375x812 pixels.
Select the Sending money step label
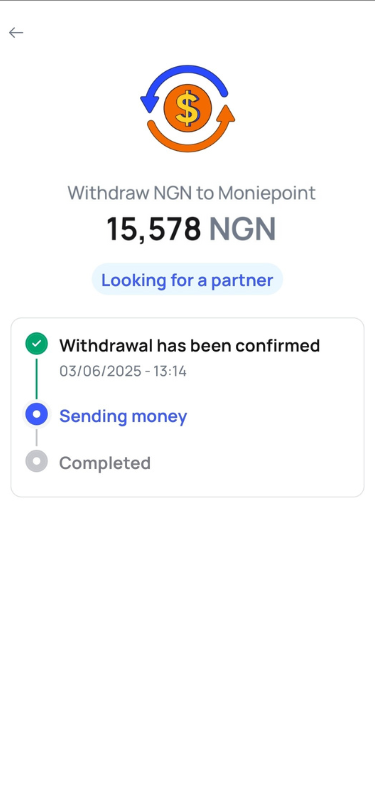[123, 416]
